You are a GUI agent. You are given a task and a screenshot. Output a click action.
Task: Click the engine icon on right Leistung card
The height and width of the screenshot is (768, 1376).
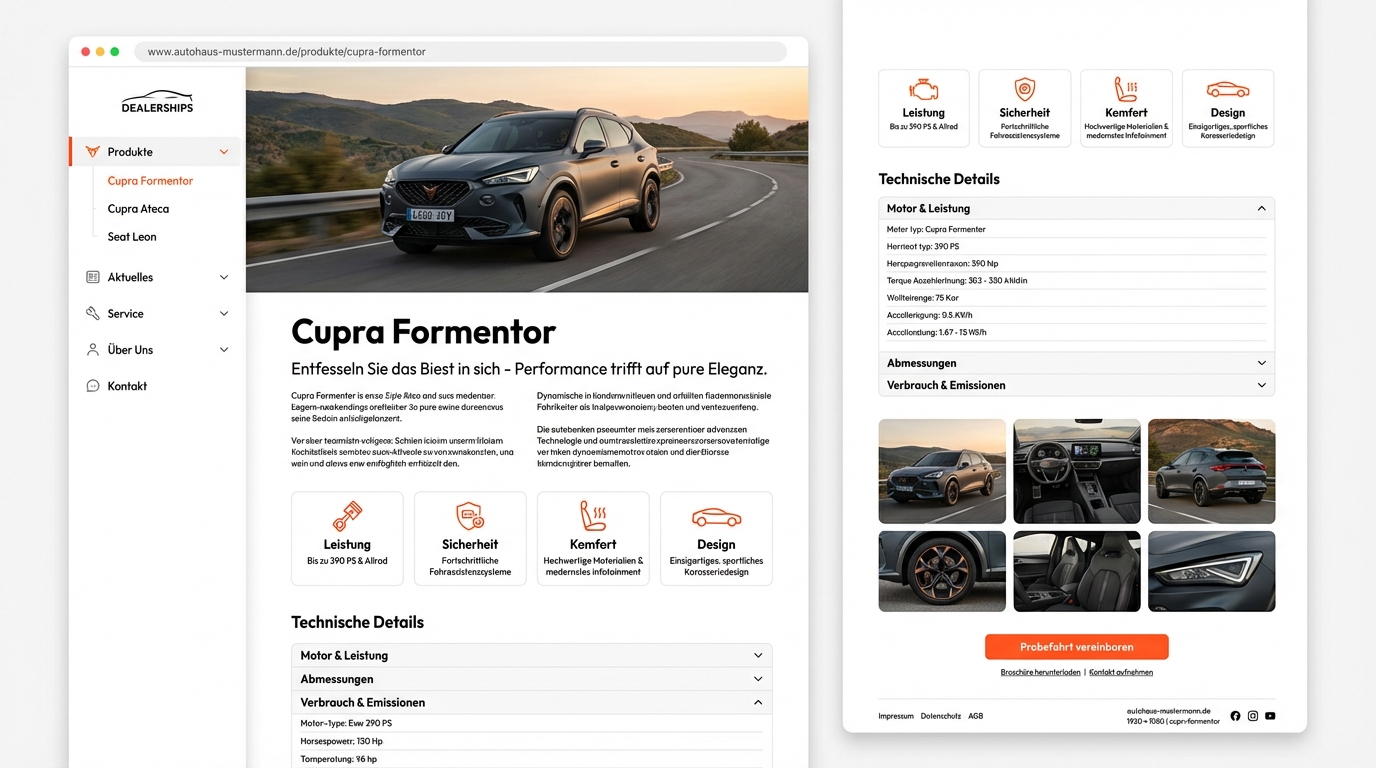pyautogui.click(x=923, y=89)
